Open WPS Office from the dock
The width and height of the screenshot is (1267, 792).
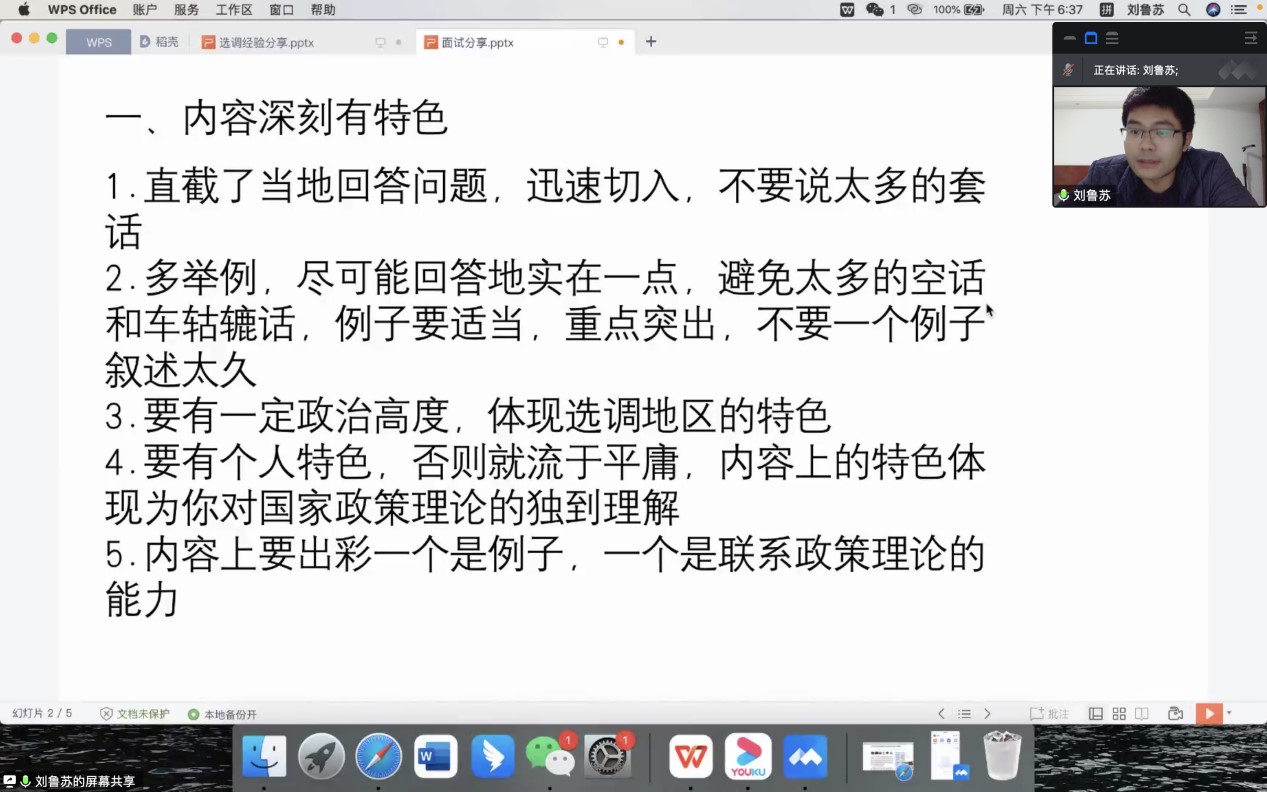(690, 757)
